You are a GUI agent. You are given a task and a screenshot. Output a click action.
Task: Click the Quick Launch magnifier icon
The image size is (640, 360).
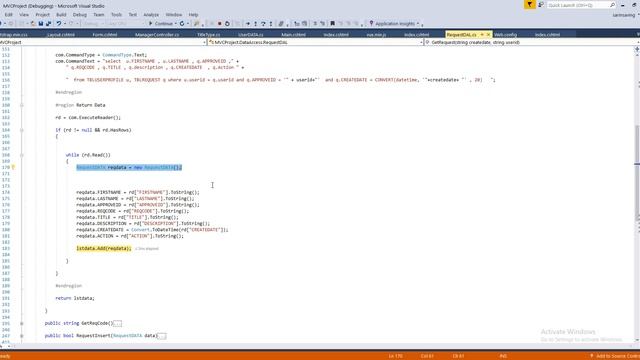coord(612,5)
